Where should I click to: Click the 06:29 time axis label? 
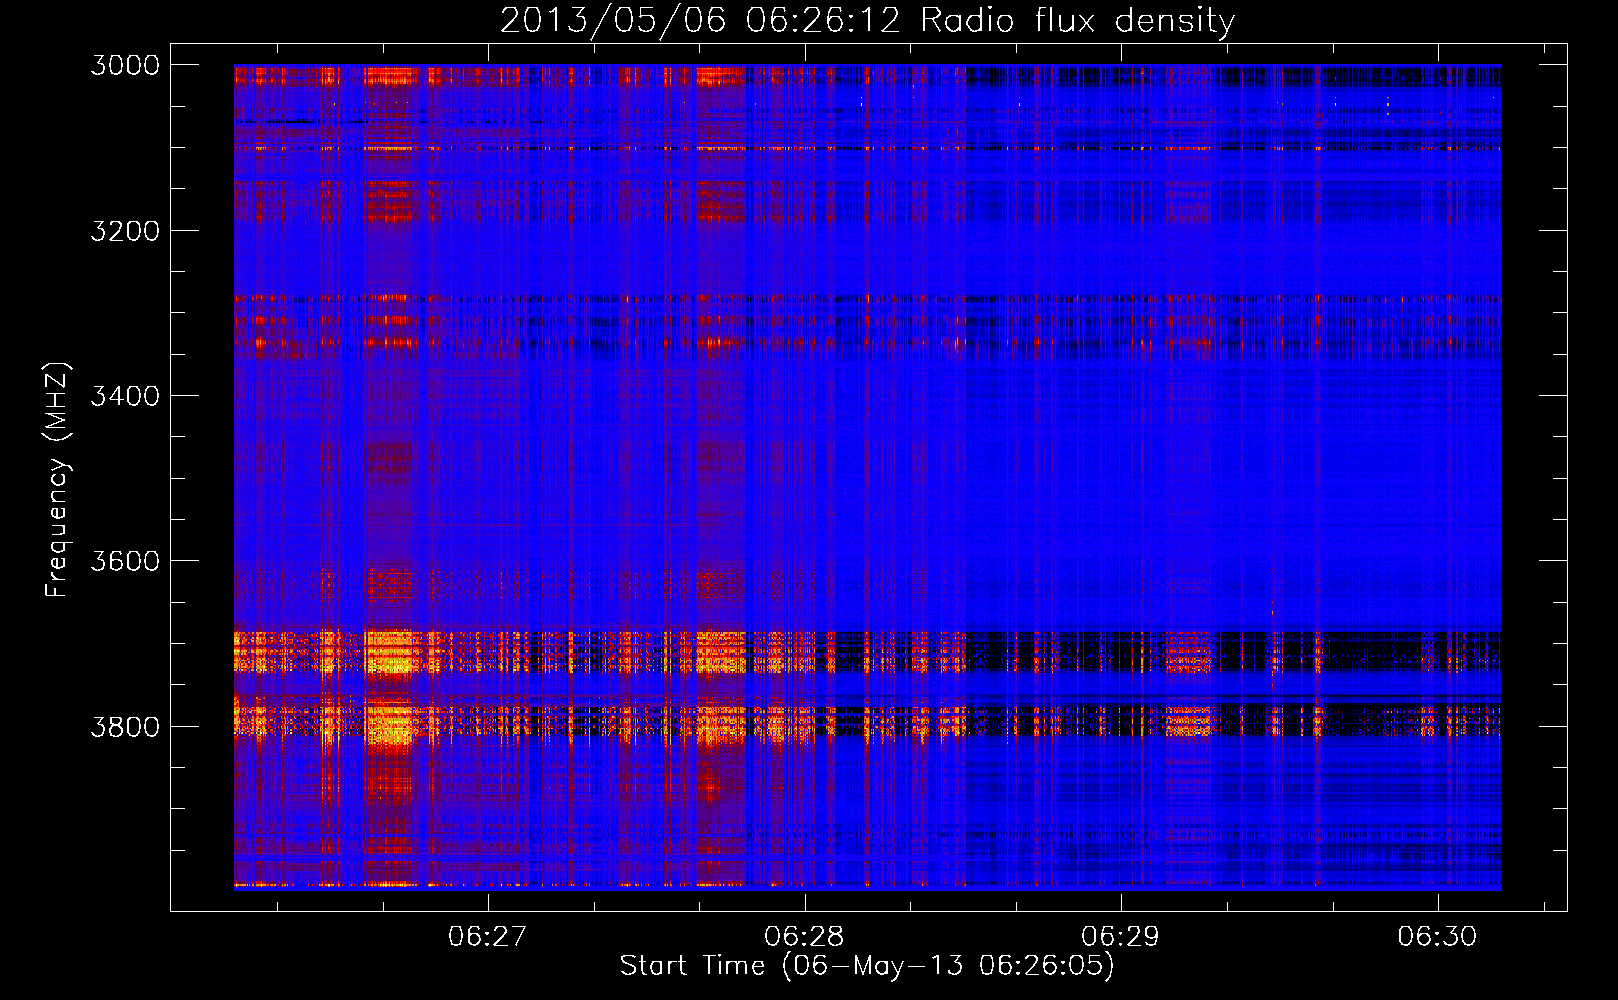tap(1121, 937)
